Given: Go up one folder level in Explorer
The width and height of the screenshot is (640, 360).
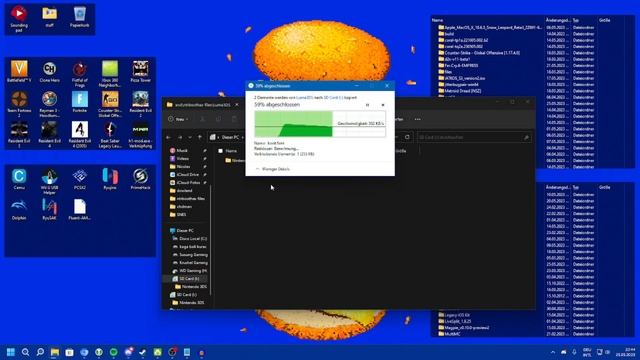Looking at the screenshot, I should coord(200,137).
